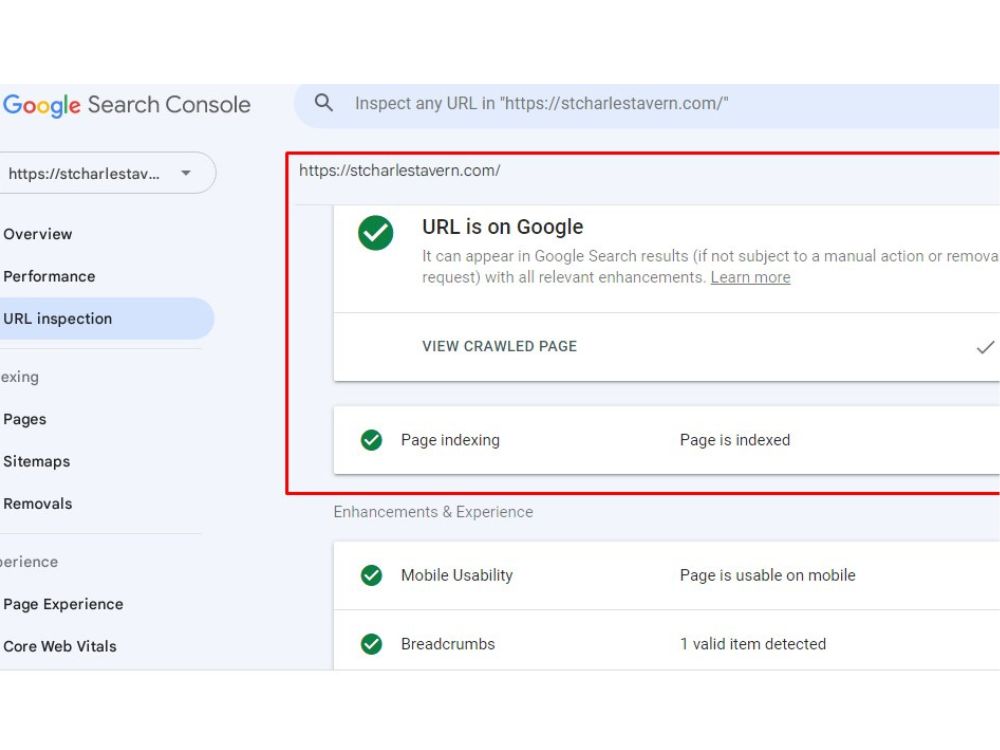Open Sitemaps in the sidebar

point(36,461)
